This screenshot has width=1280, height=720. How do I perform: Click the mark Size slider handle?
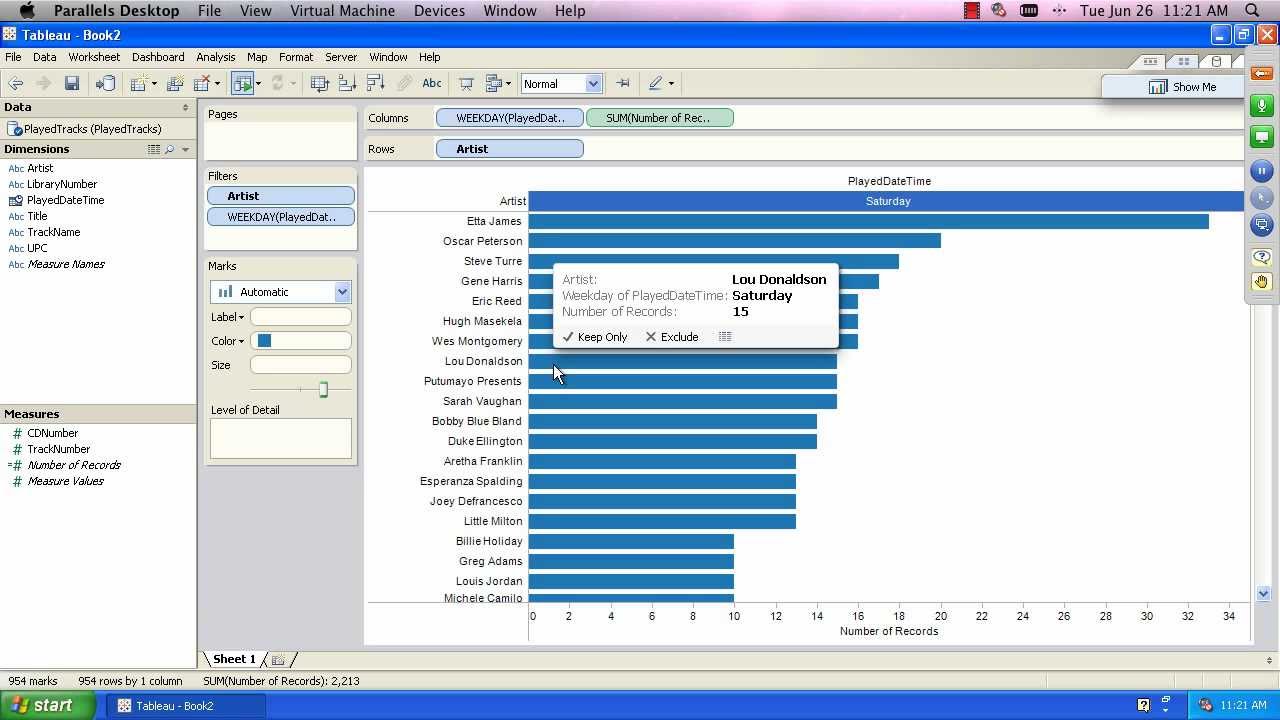(x=323, y=389)
